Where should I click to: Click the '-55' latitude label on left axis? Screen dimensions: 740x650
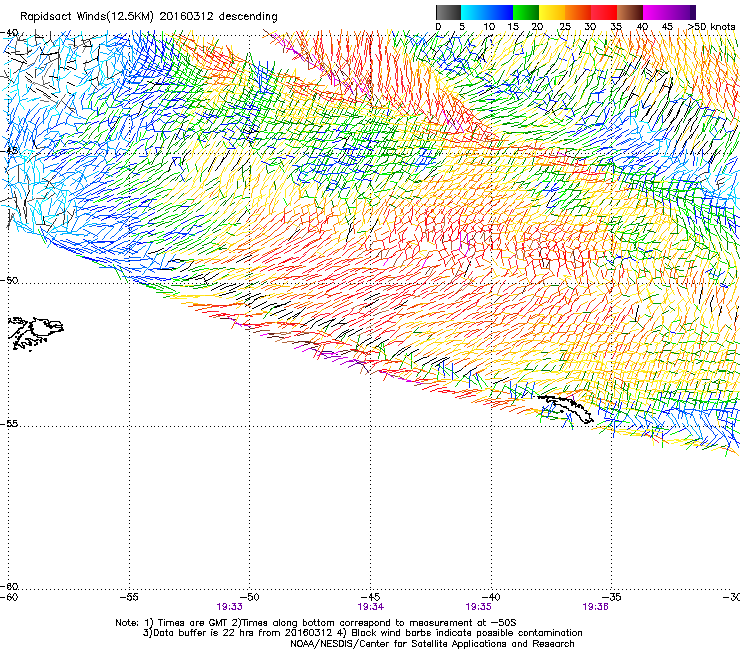(x=9, y=424)
